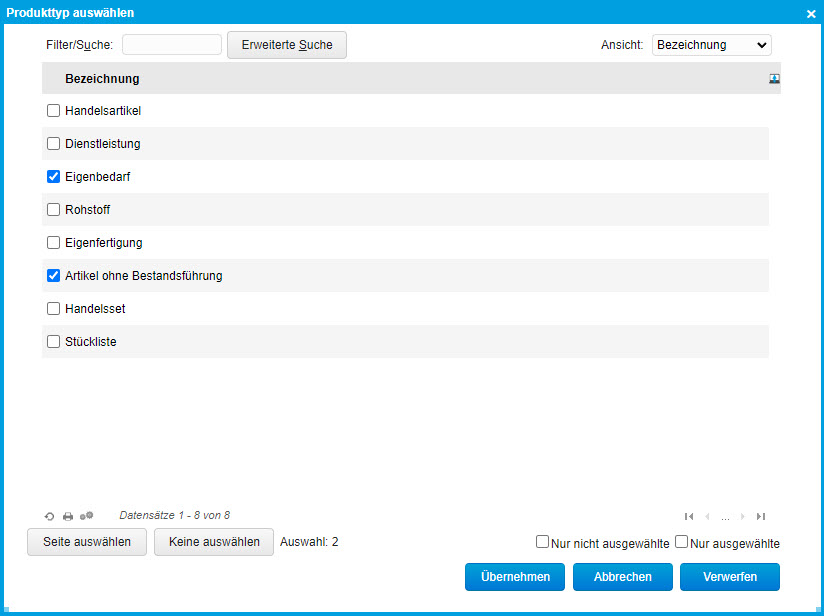Viewport: 824px width, 616px height.
Task: Open list settings via the gears icon
Action: tap(87, 516)
